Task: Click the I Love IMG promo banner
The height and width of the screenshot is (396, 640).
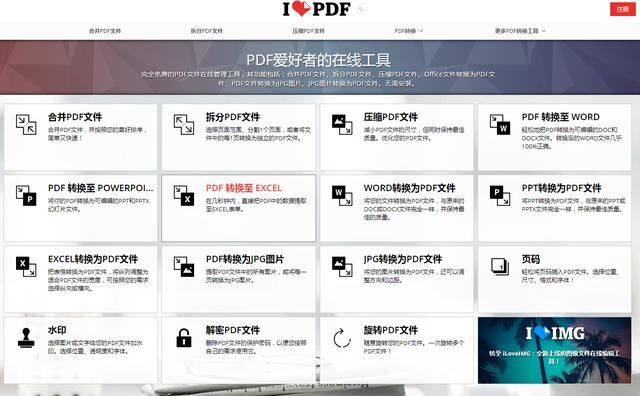Action: pos(554,350)
